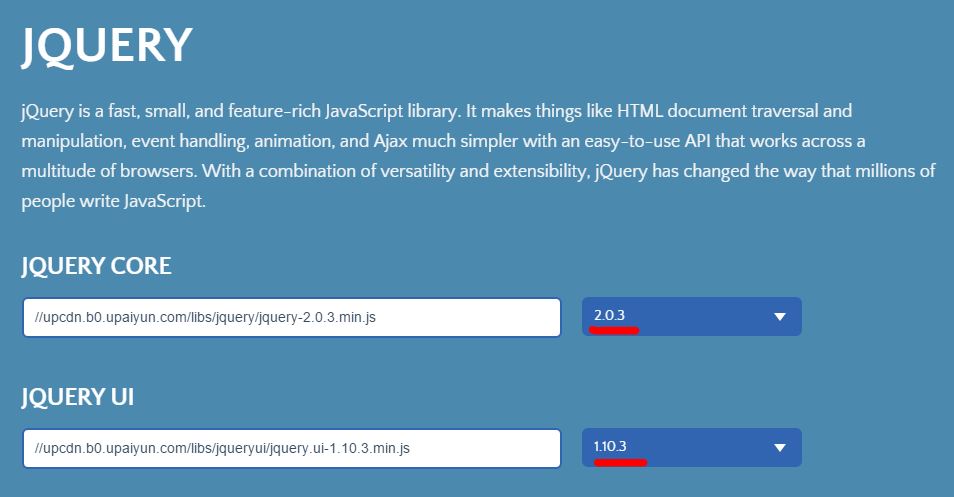Click jquery.ui-1.10.3.min.js in the UI URL
Image resolution: width=954 pixels, height=497 pixels.
339,448
